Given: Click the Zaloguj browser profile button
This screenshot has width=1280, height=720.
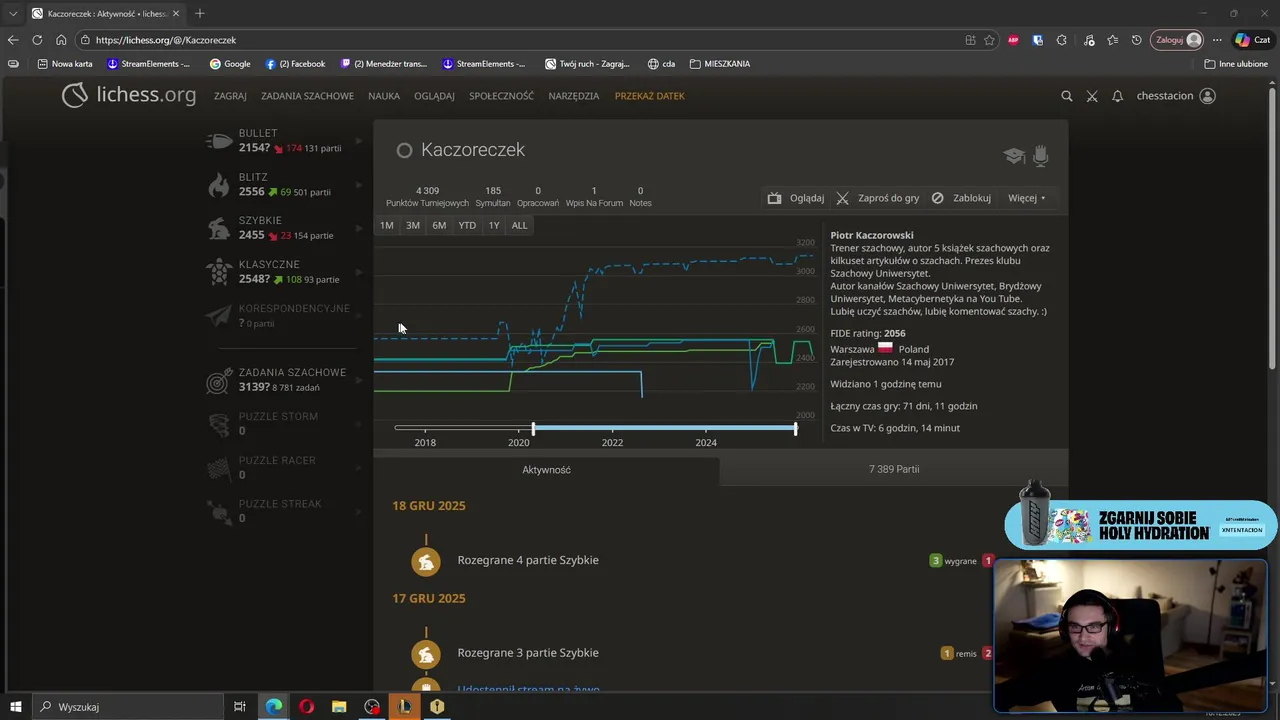Looking at the screenshot, I should [x=1178, y=40].
